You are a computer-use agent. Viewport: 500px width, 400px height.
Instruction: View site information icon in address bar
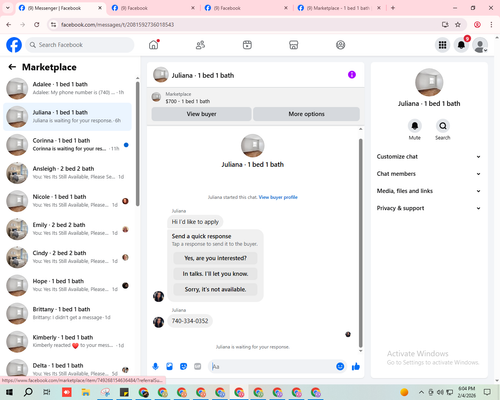click(53, 24)
